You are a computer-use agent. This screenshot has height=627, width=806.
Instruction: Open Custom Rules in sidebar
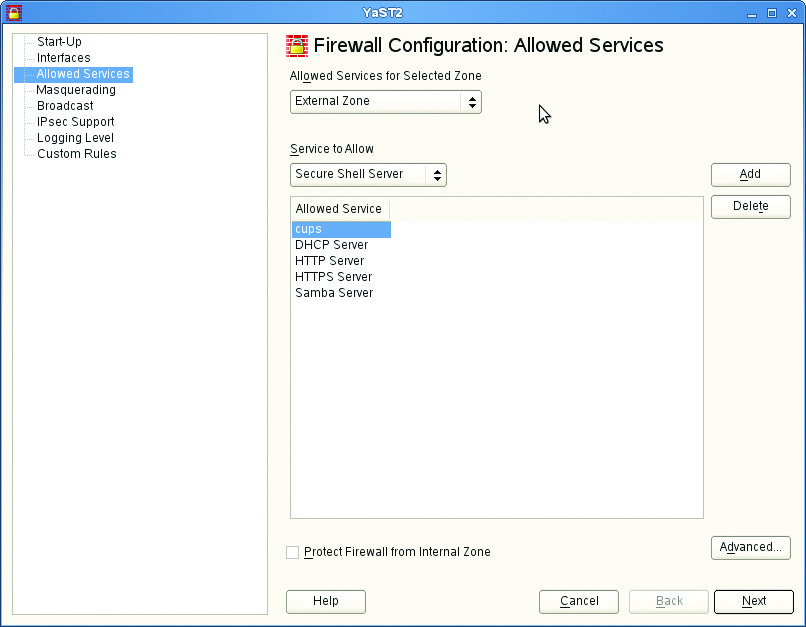point(76,154)
